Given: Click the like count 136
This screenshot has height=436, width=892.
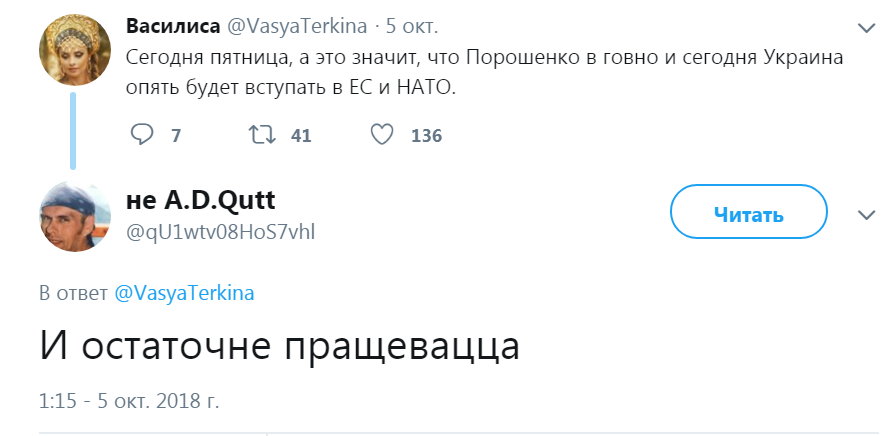Looking at the screenshot, I should point(426,136).
